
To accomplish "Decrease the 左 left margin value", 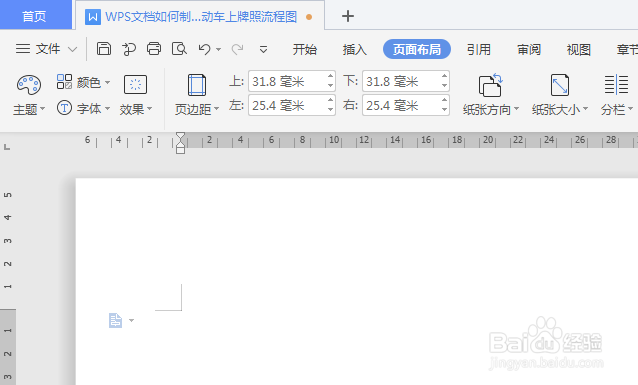I will [x=330, y=110].
